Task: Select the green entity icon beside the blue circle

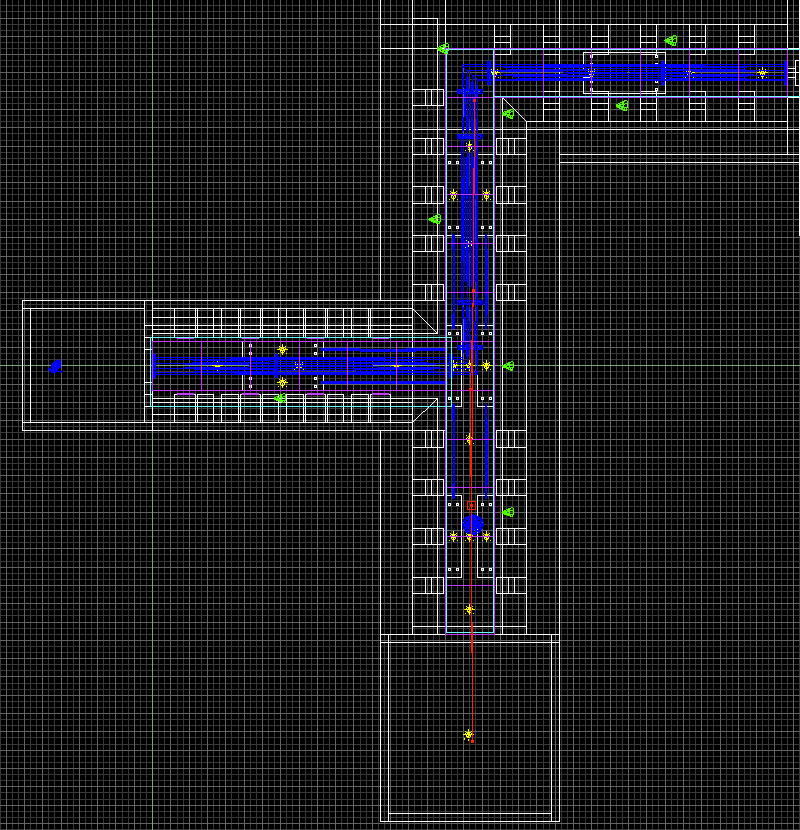Action: 508,513
